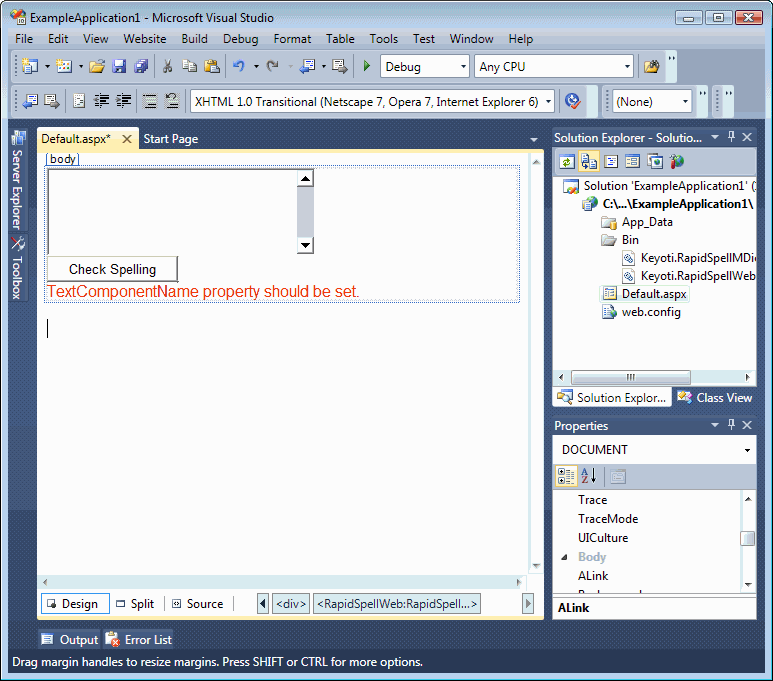The height and width of the screenshot is (681, 773).
Task: Open the Format menu
Action: point(292,38)
